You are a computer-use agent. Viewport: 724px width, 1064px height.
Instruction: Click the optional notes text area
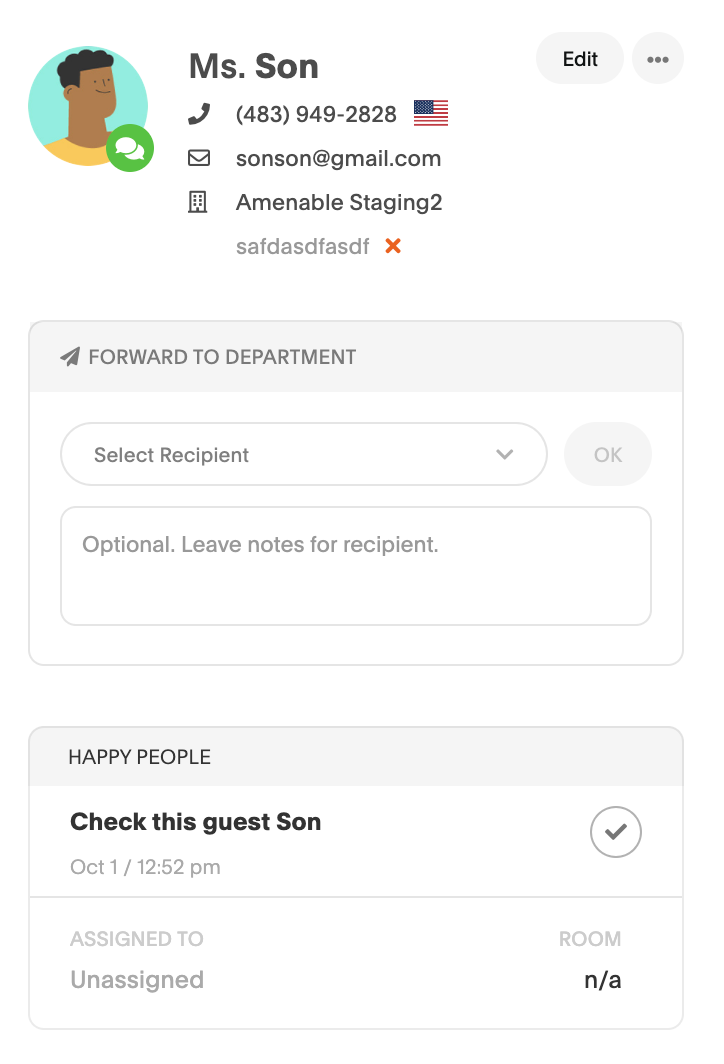pos(356,566)
